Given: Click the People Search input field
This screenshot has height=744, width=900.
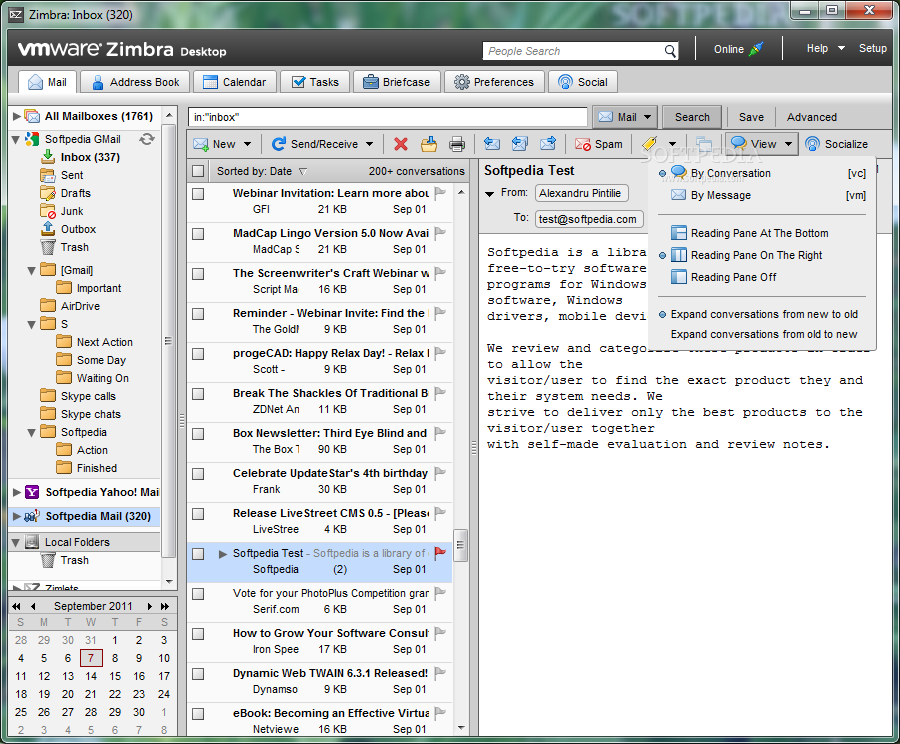Looking at the screenshot, I should [573, 51].
